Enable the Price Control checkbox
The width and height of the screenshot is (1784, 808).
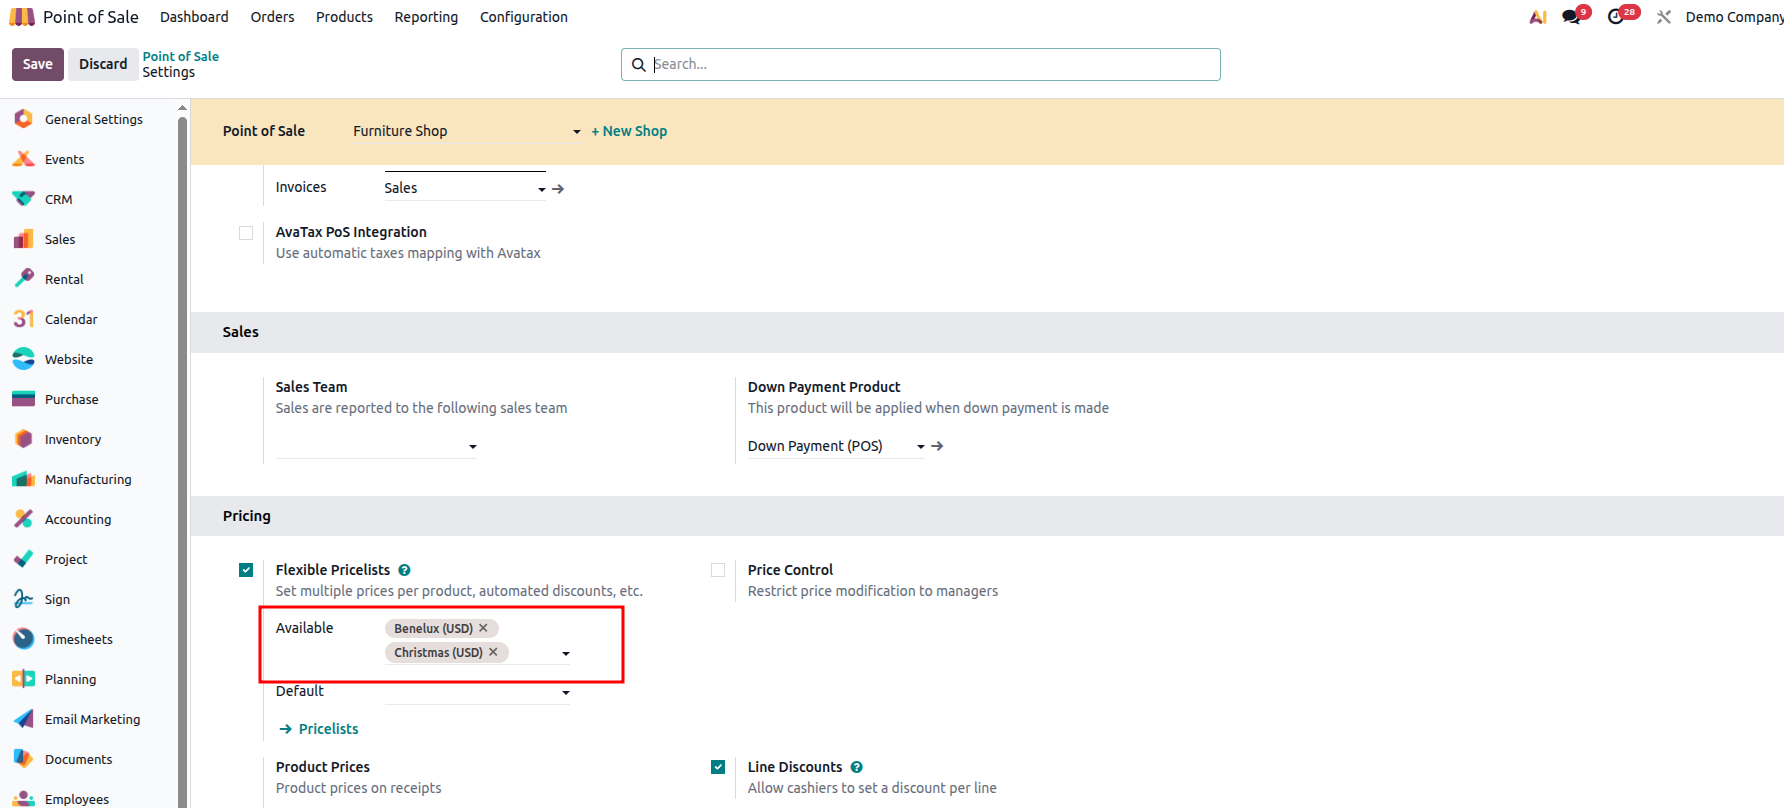(718, 570)
